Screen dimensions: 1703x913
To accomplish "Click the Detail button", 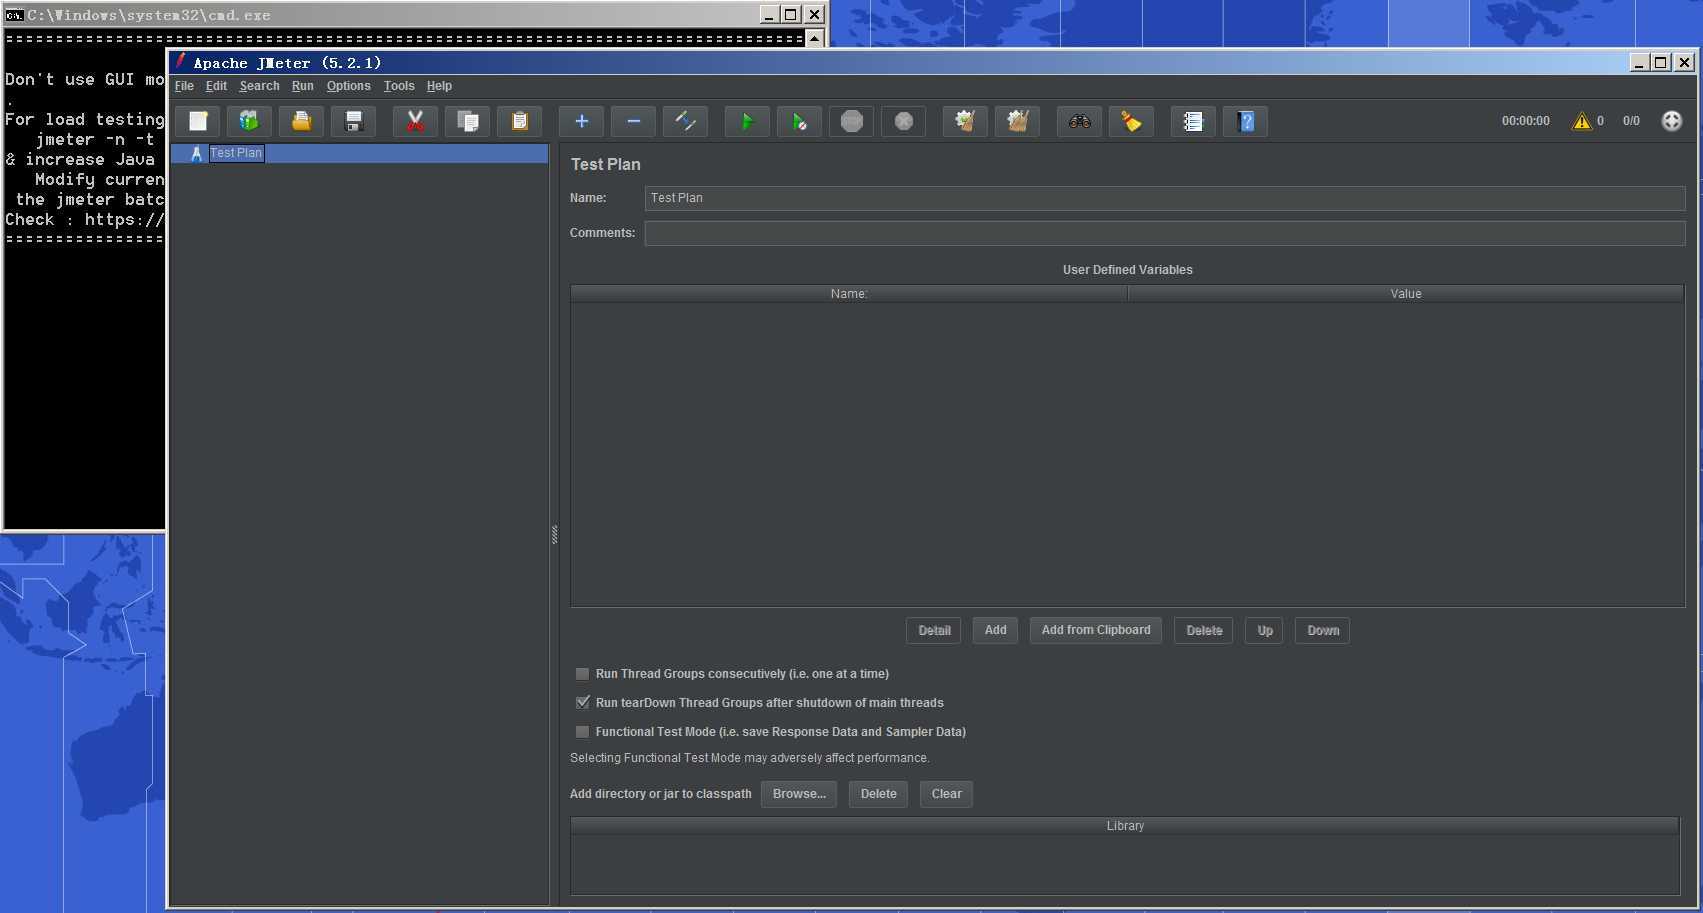I will click(934, 630).
